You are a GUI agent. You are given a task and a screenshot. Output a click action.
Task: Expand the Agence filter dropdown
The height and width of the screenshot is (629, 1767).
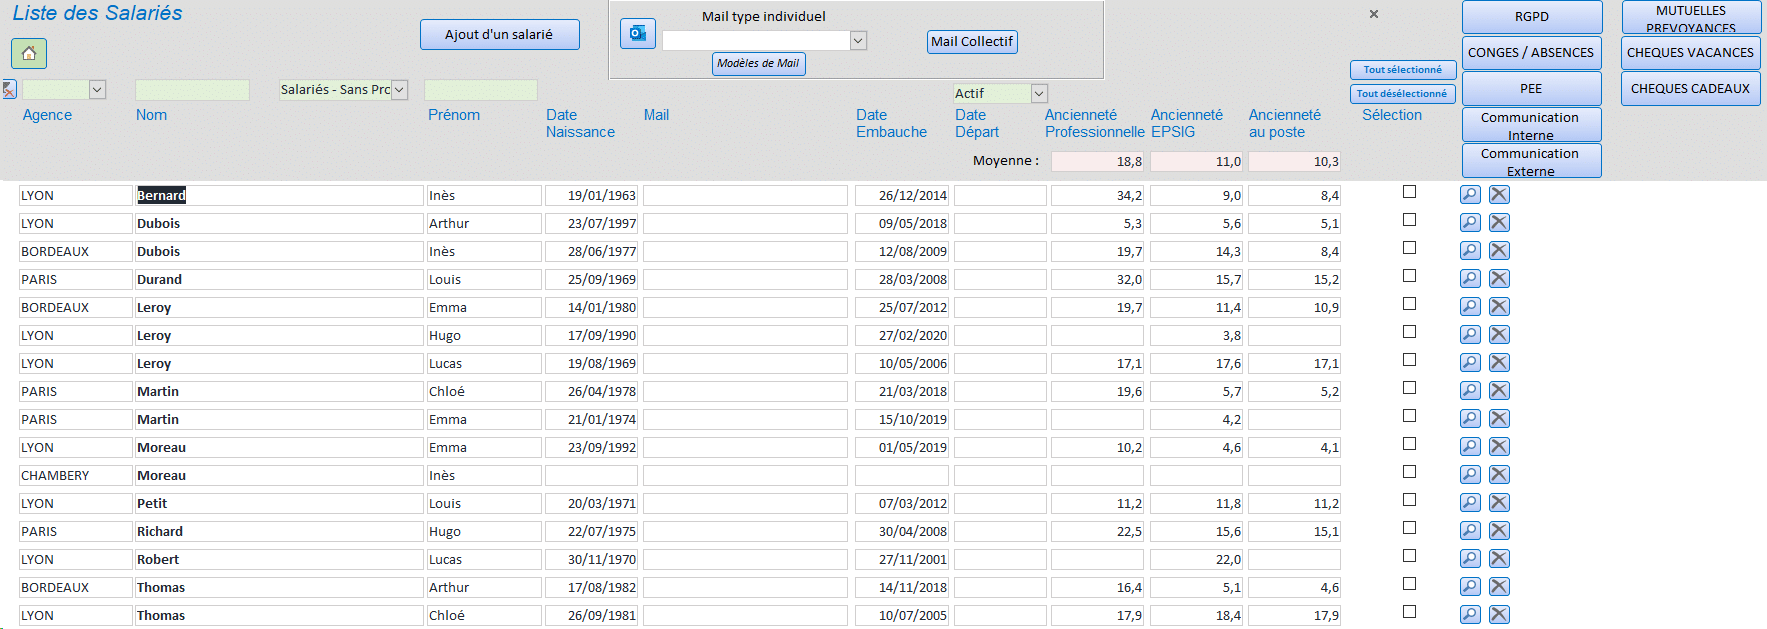pos(97,90)
